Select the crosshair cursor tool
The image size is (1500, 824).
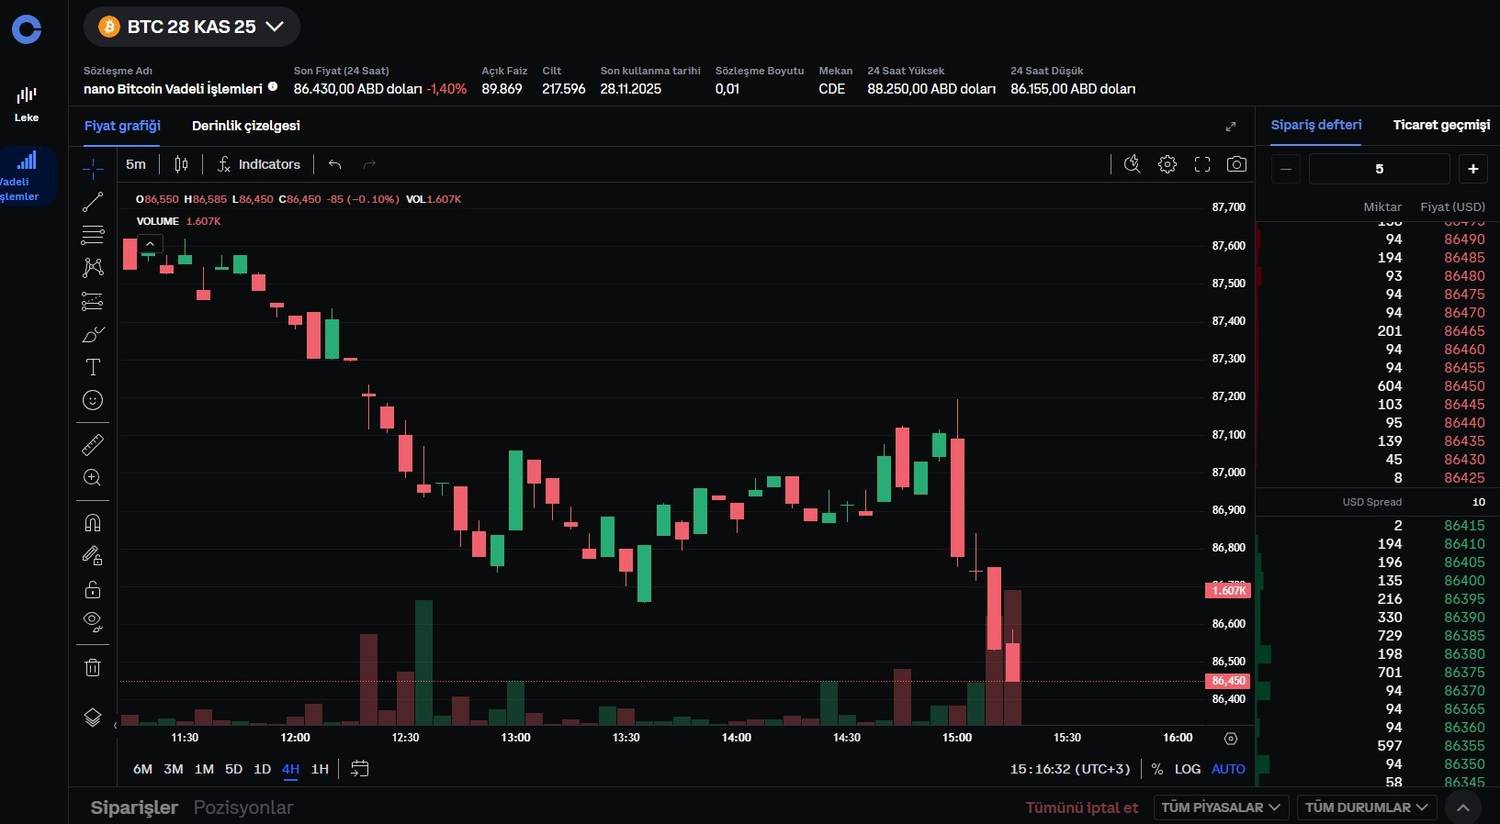coord(92,168)
